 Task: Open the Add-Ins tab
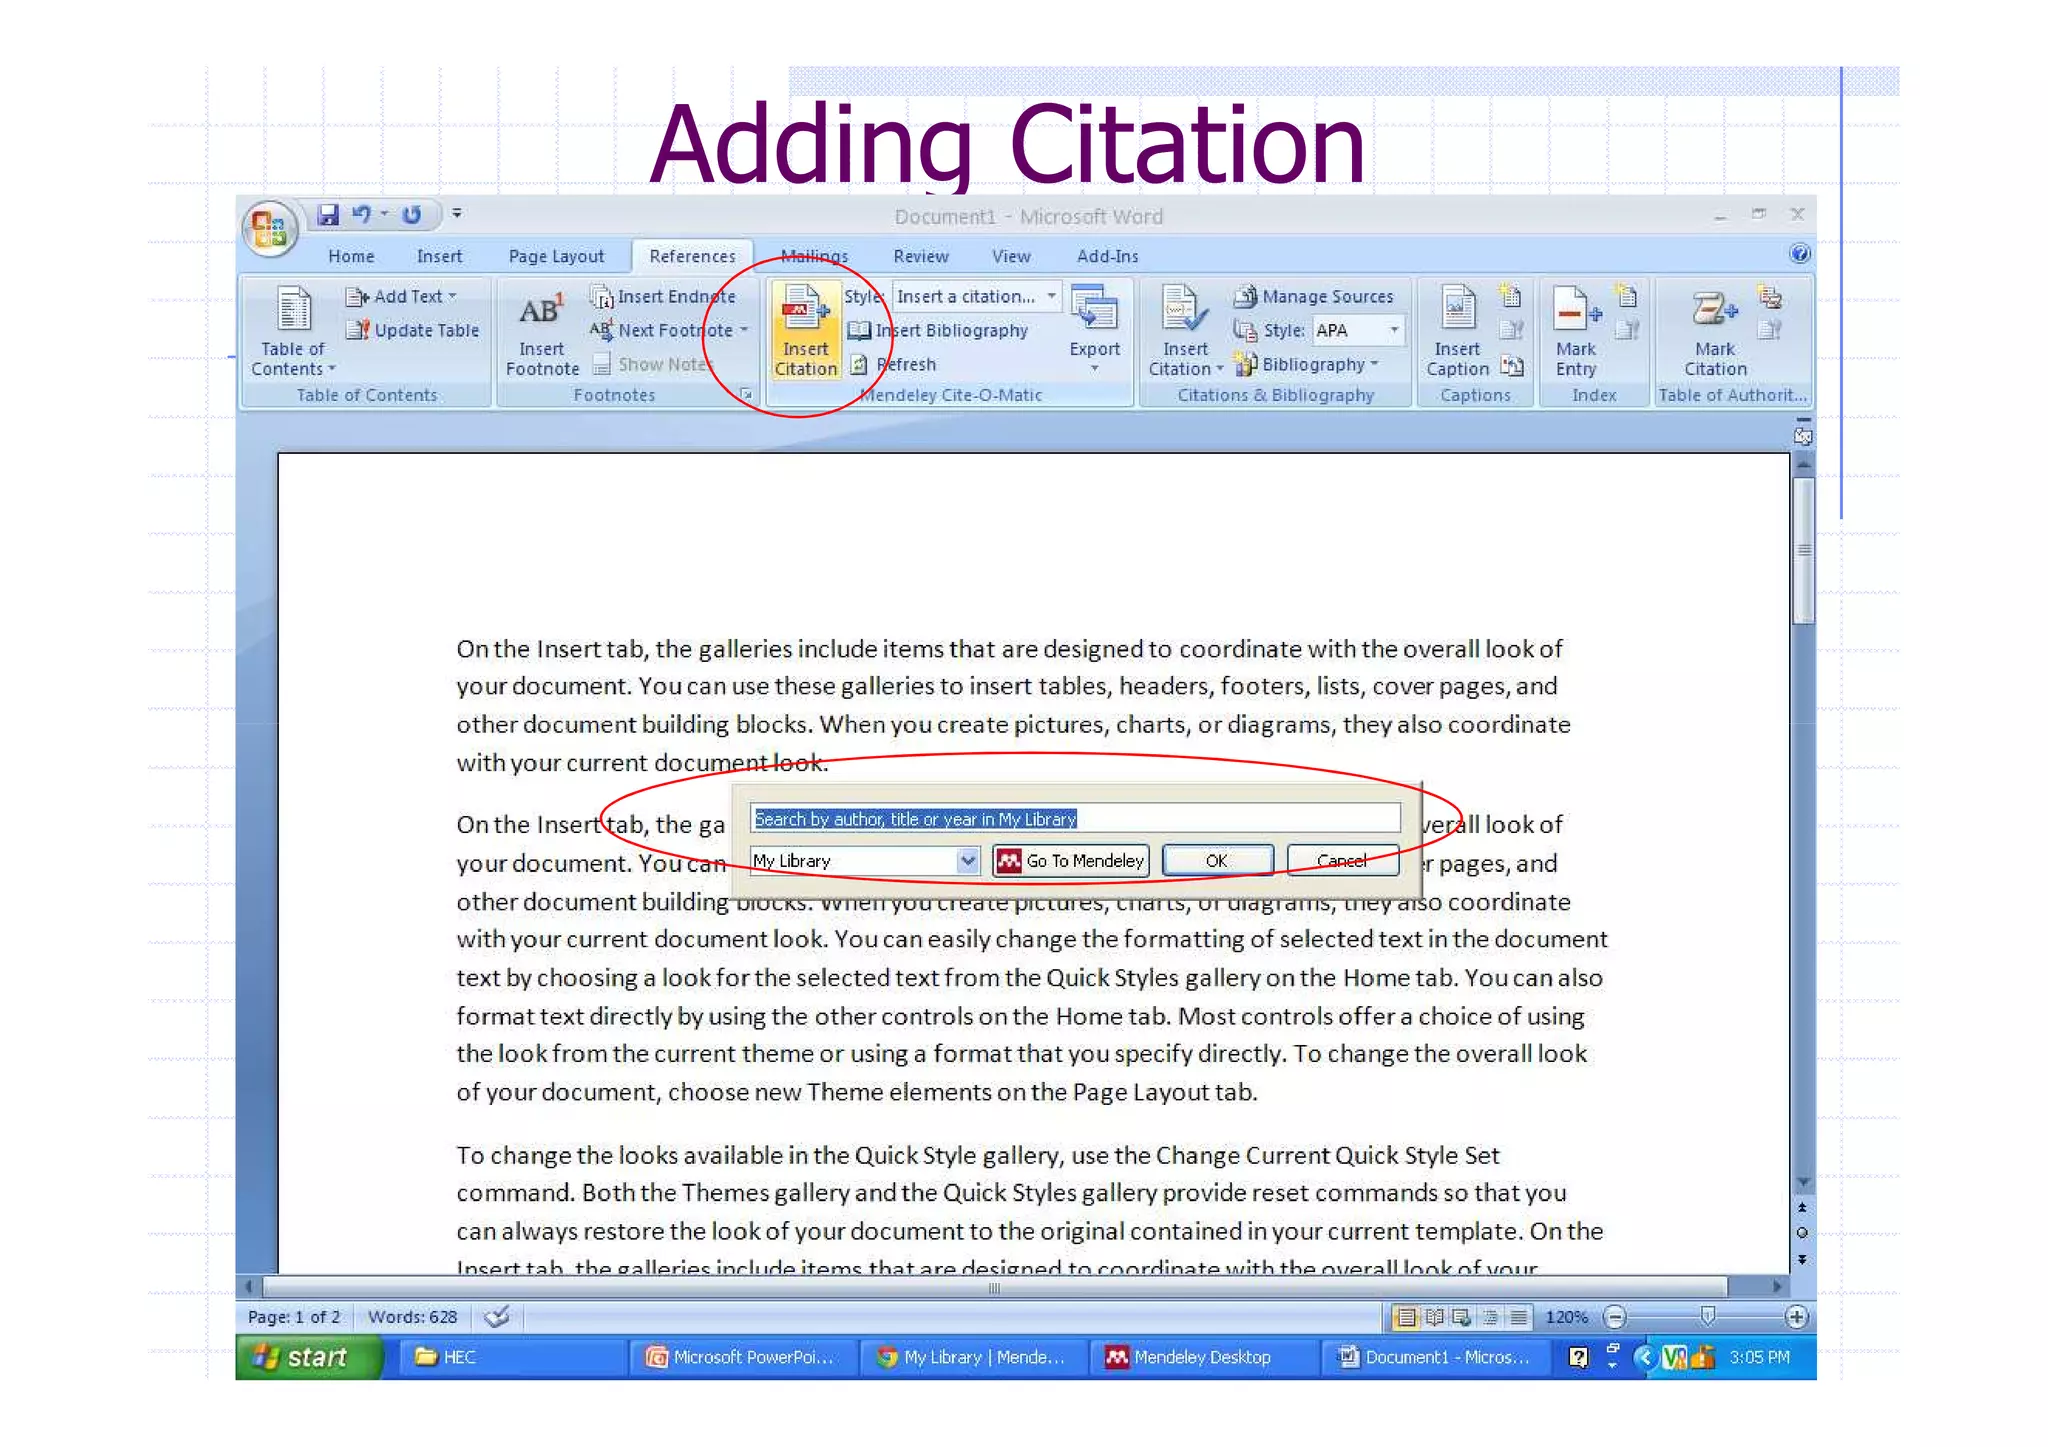click(1107, 256)
